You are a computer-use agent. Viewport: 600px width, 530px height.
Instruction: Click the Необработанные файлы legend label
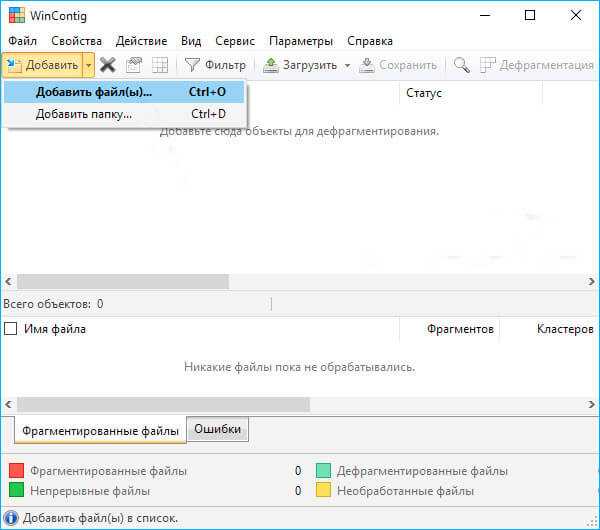pyautogui.click(x=405, y=491)
